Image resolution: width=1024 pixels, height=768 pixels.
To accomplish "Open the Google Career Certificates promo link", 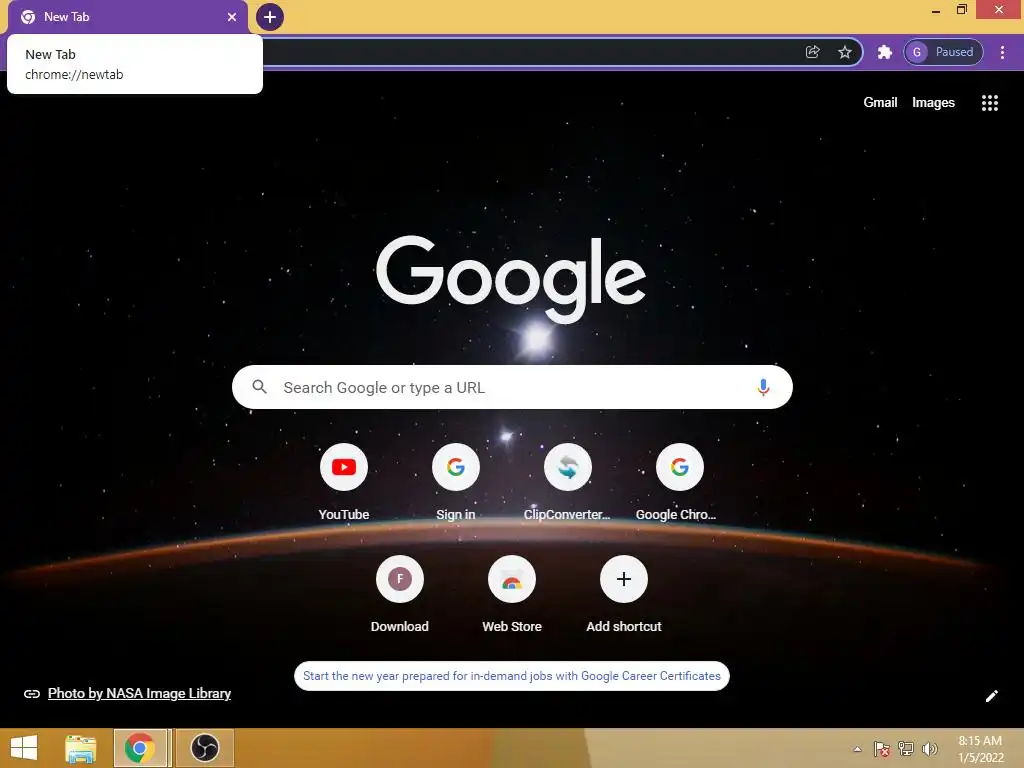I will pos(511,676).
